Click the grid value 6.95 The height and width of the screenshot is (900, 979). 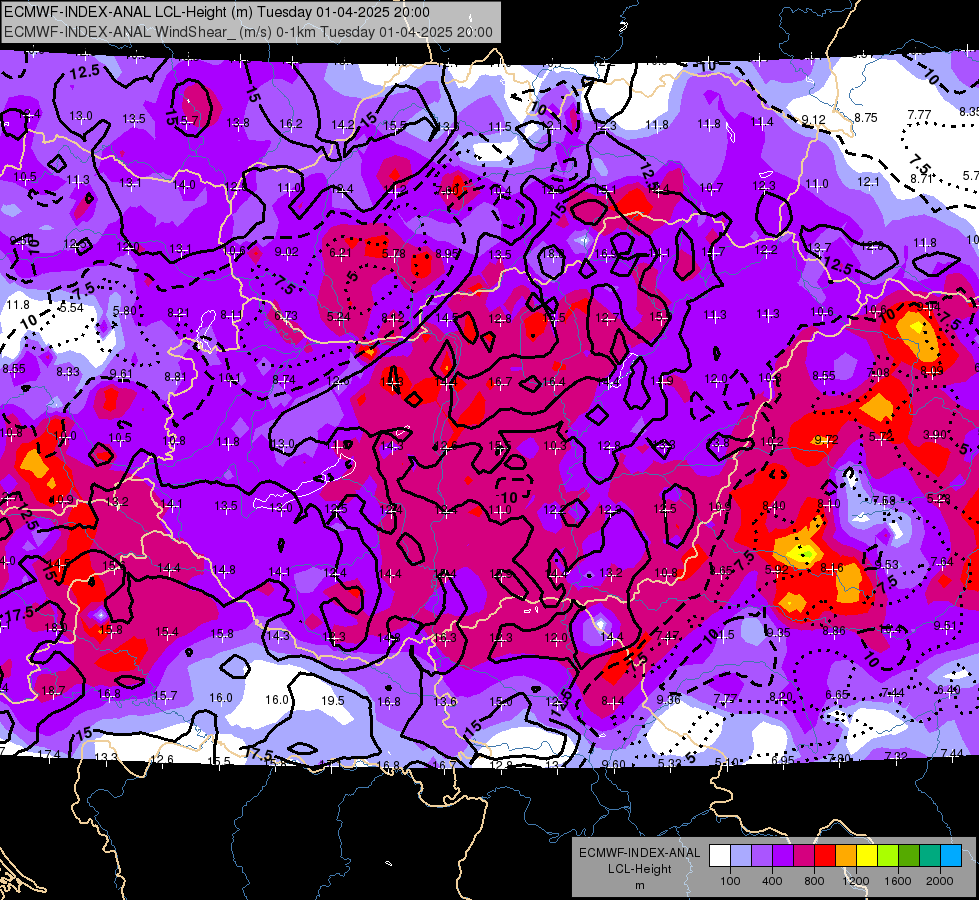[x=784, y=760]
